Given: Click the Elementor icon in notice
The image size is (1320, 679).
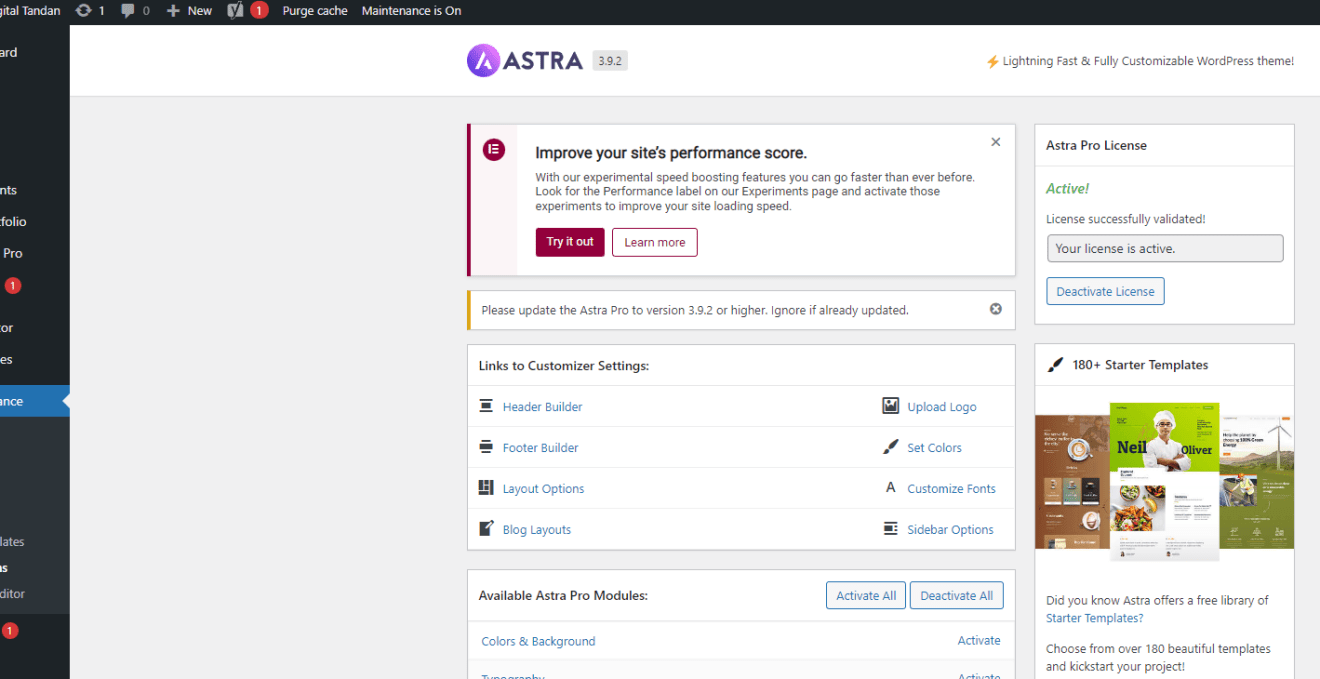Looking at the screenshot, I should (x=493, y=150).
